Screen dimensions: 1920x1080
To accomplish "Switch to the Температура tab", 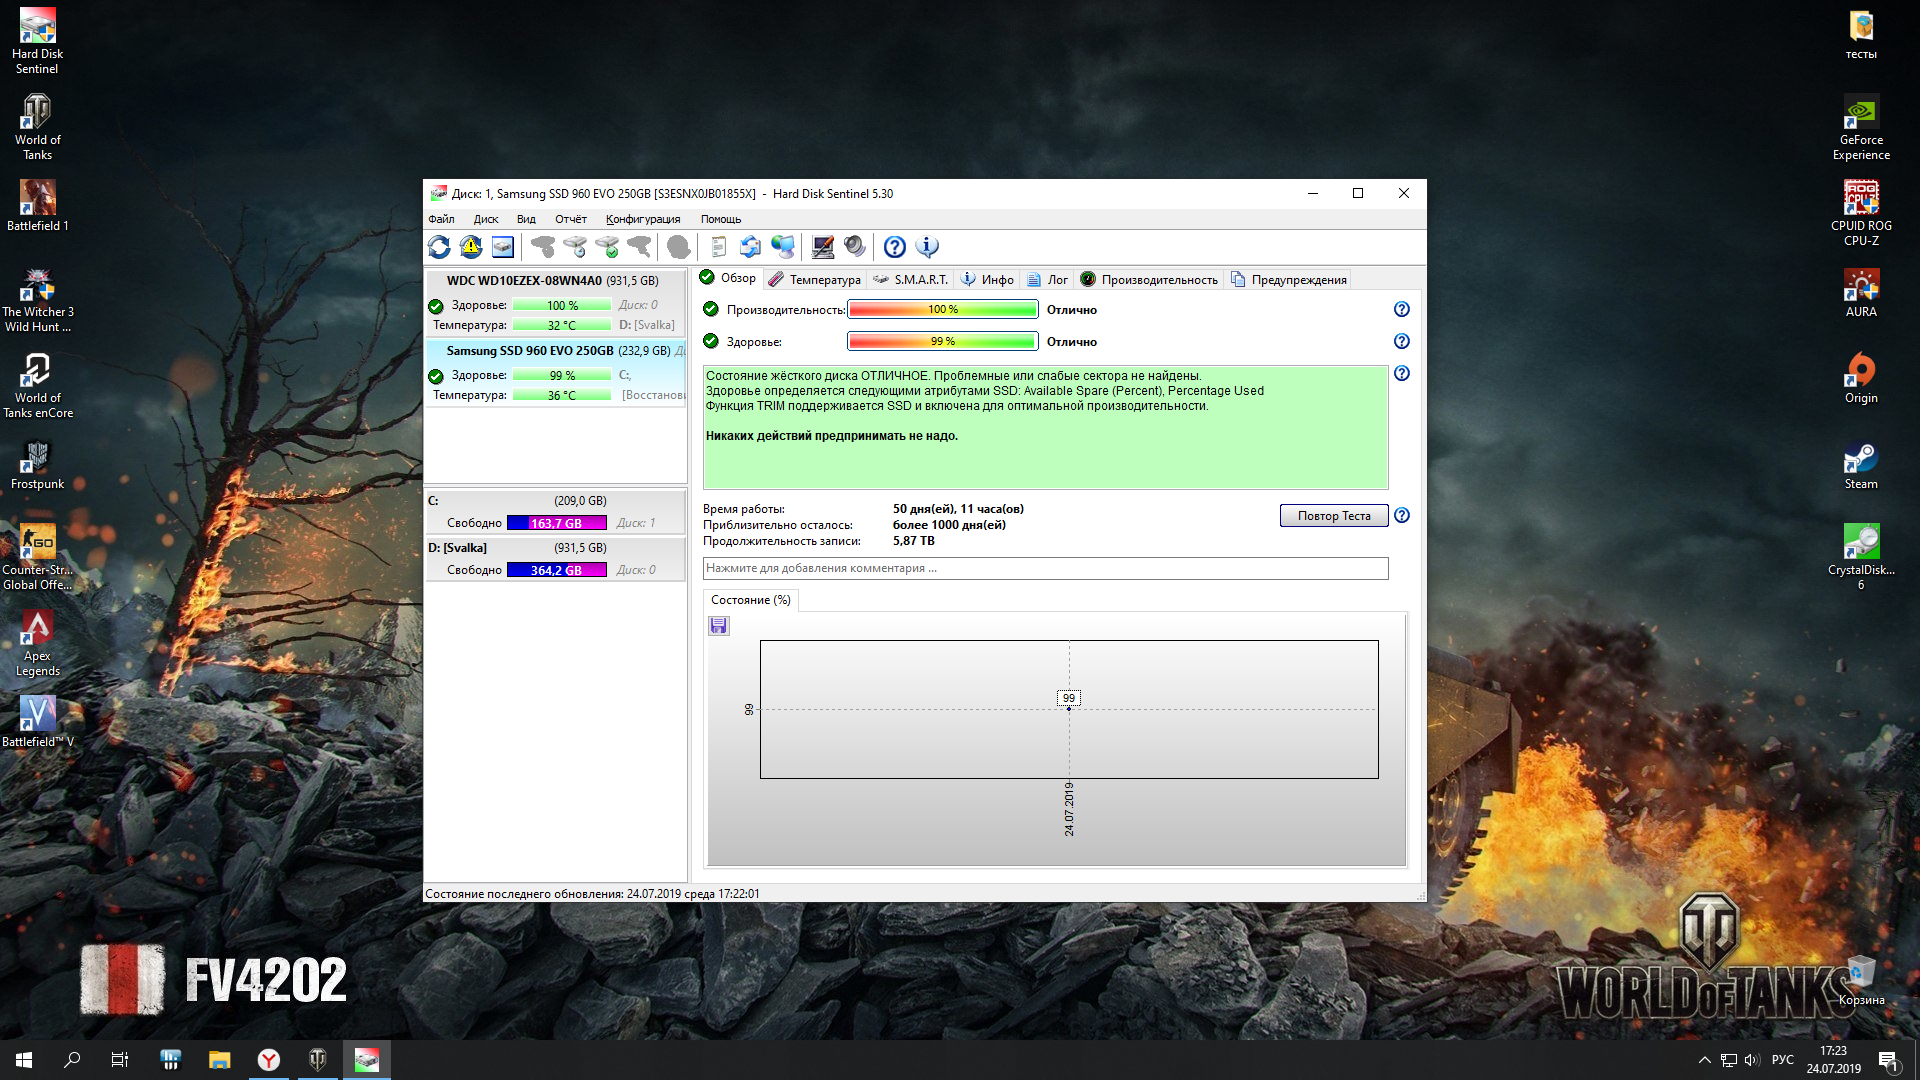I will pyautogui.click(x=815, y=280).
